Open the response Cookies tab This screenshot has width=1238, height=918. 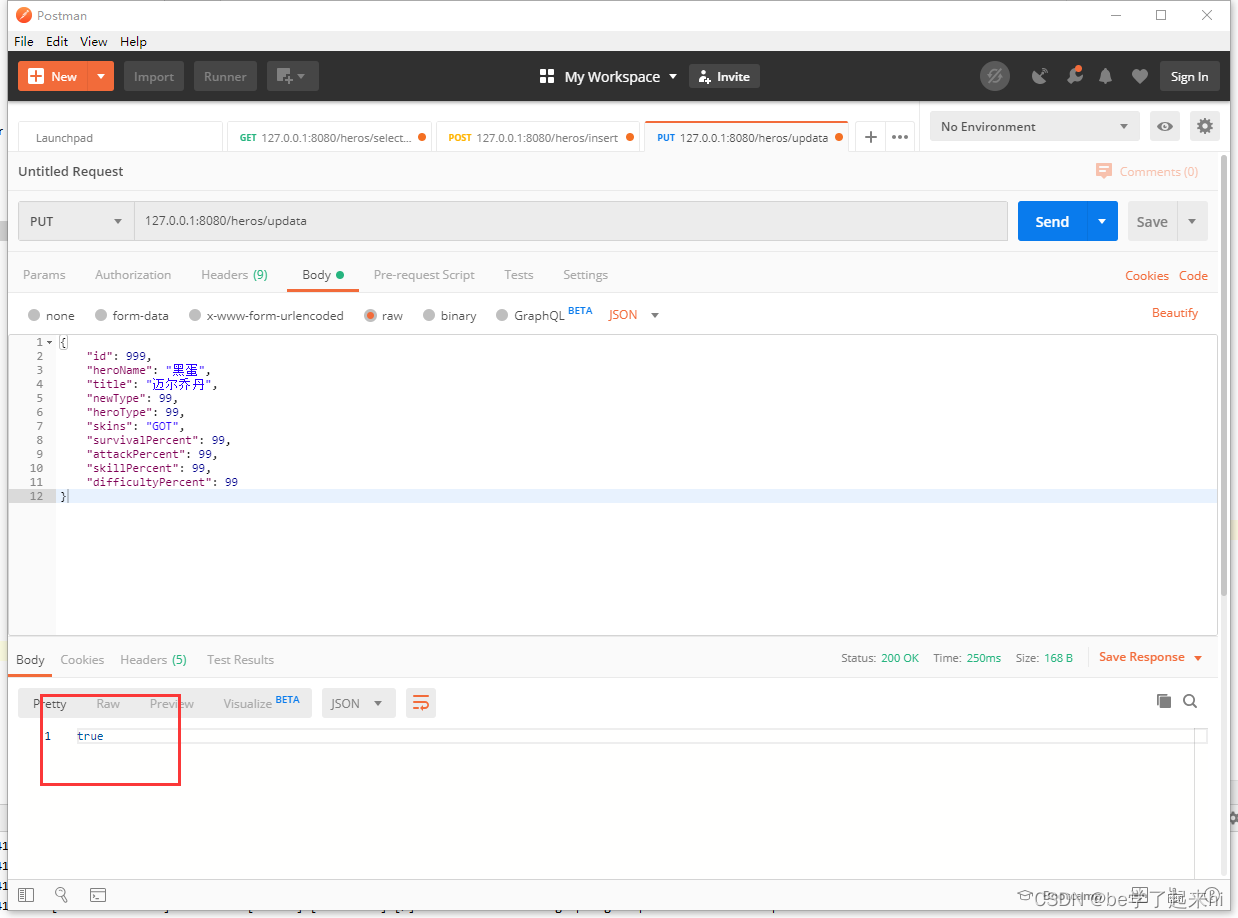[82, 660]
